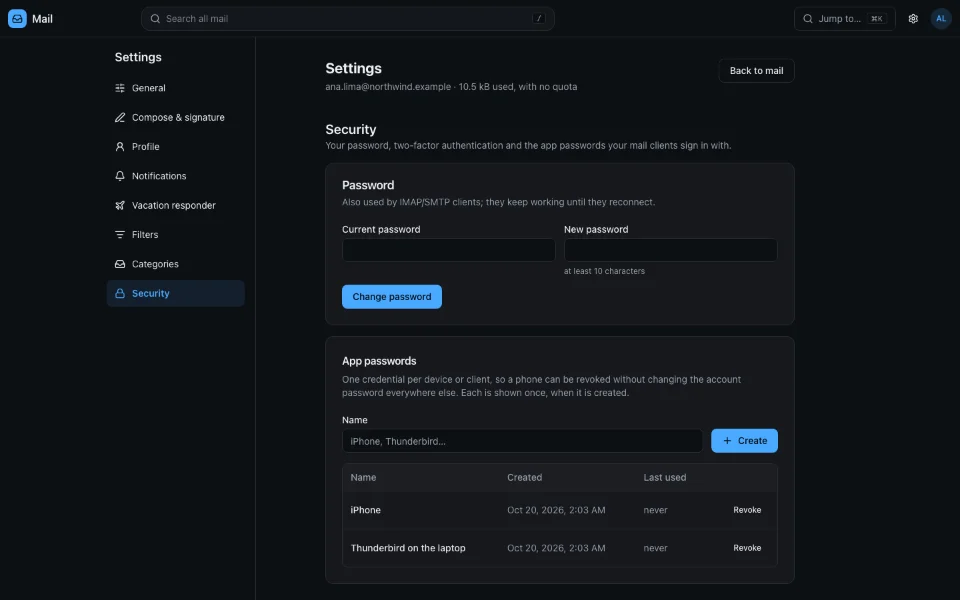Image resolution: width=960 pixels, height=600 pixels.
Task: Click the ana.lima@northwind.example account text
Action: (388, 87)
